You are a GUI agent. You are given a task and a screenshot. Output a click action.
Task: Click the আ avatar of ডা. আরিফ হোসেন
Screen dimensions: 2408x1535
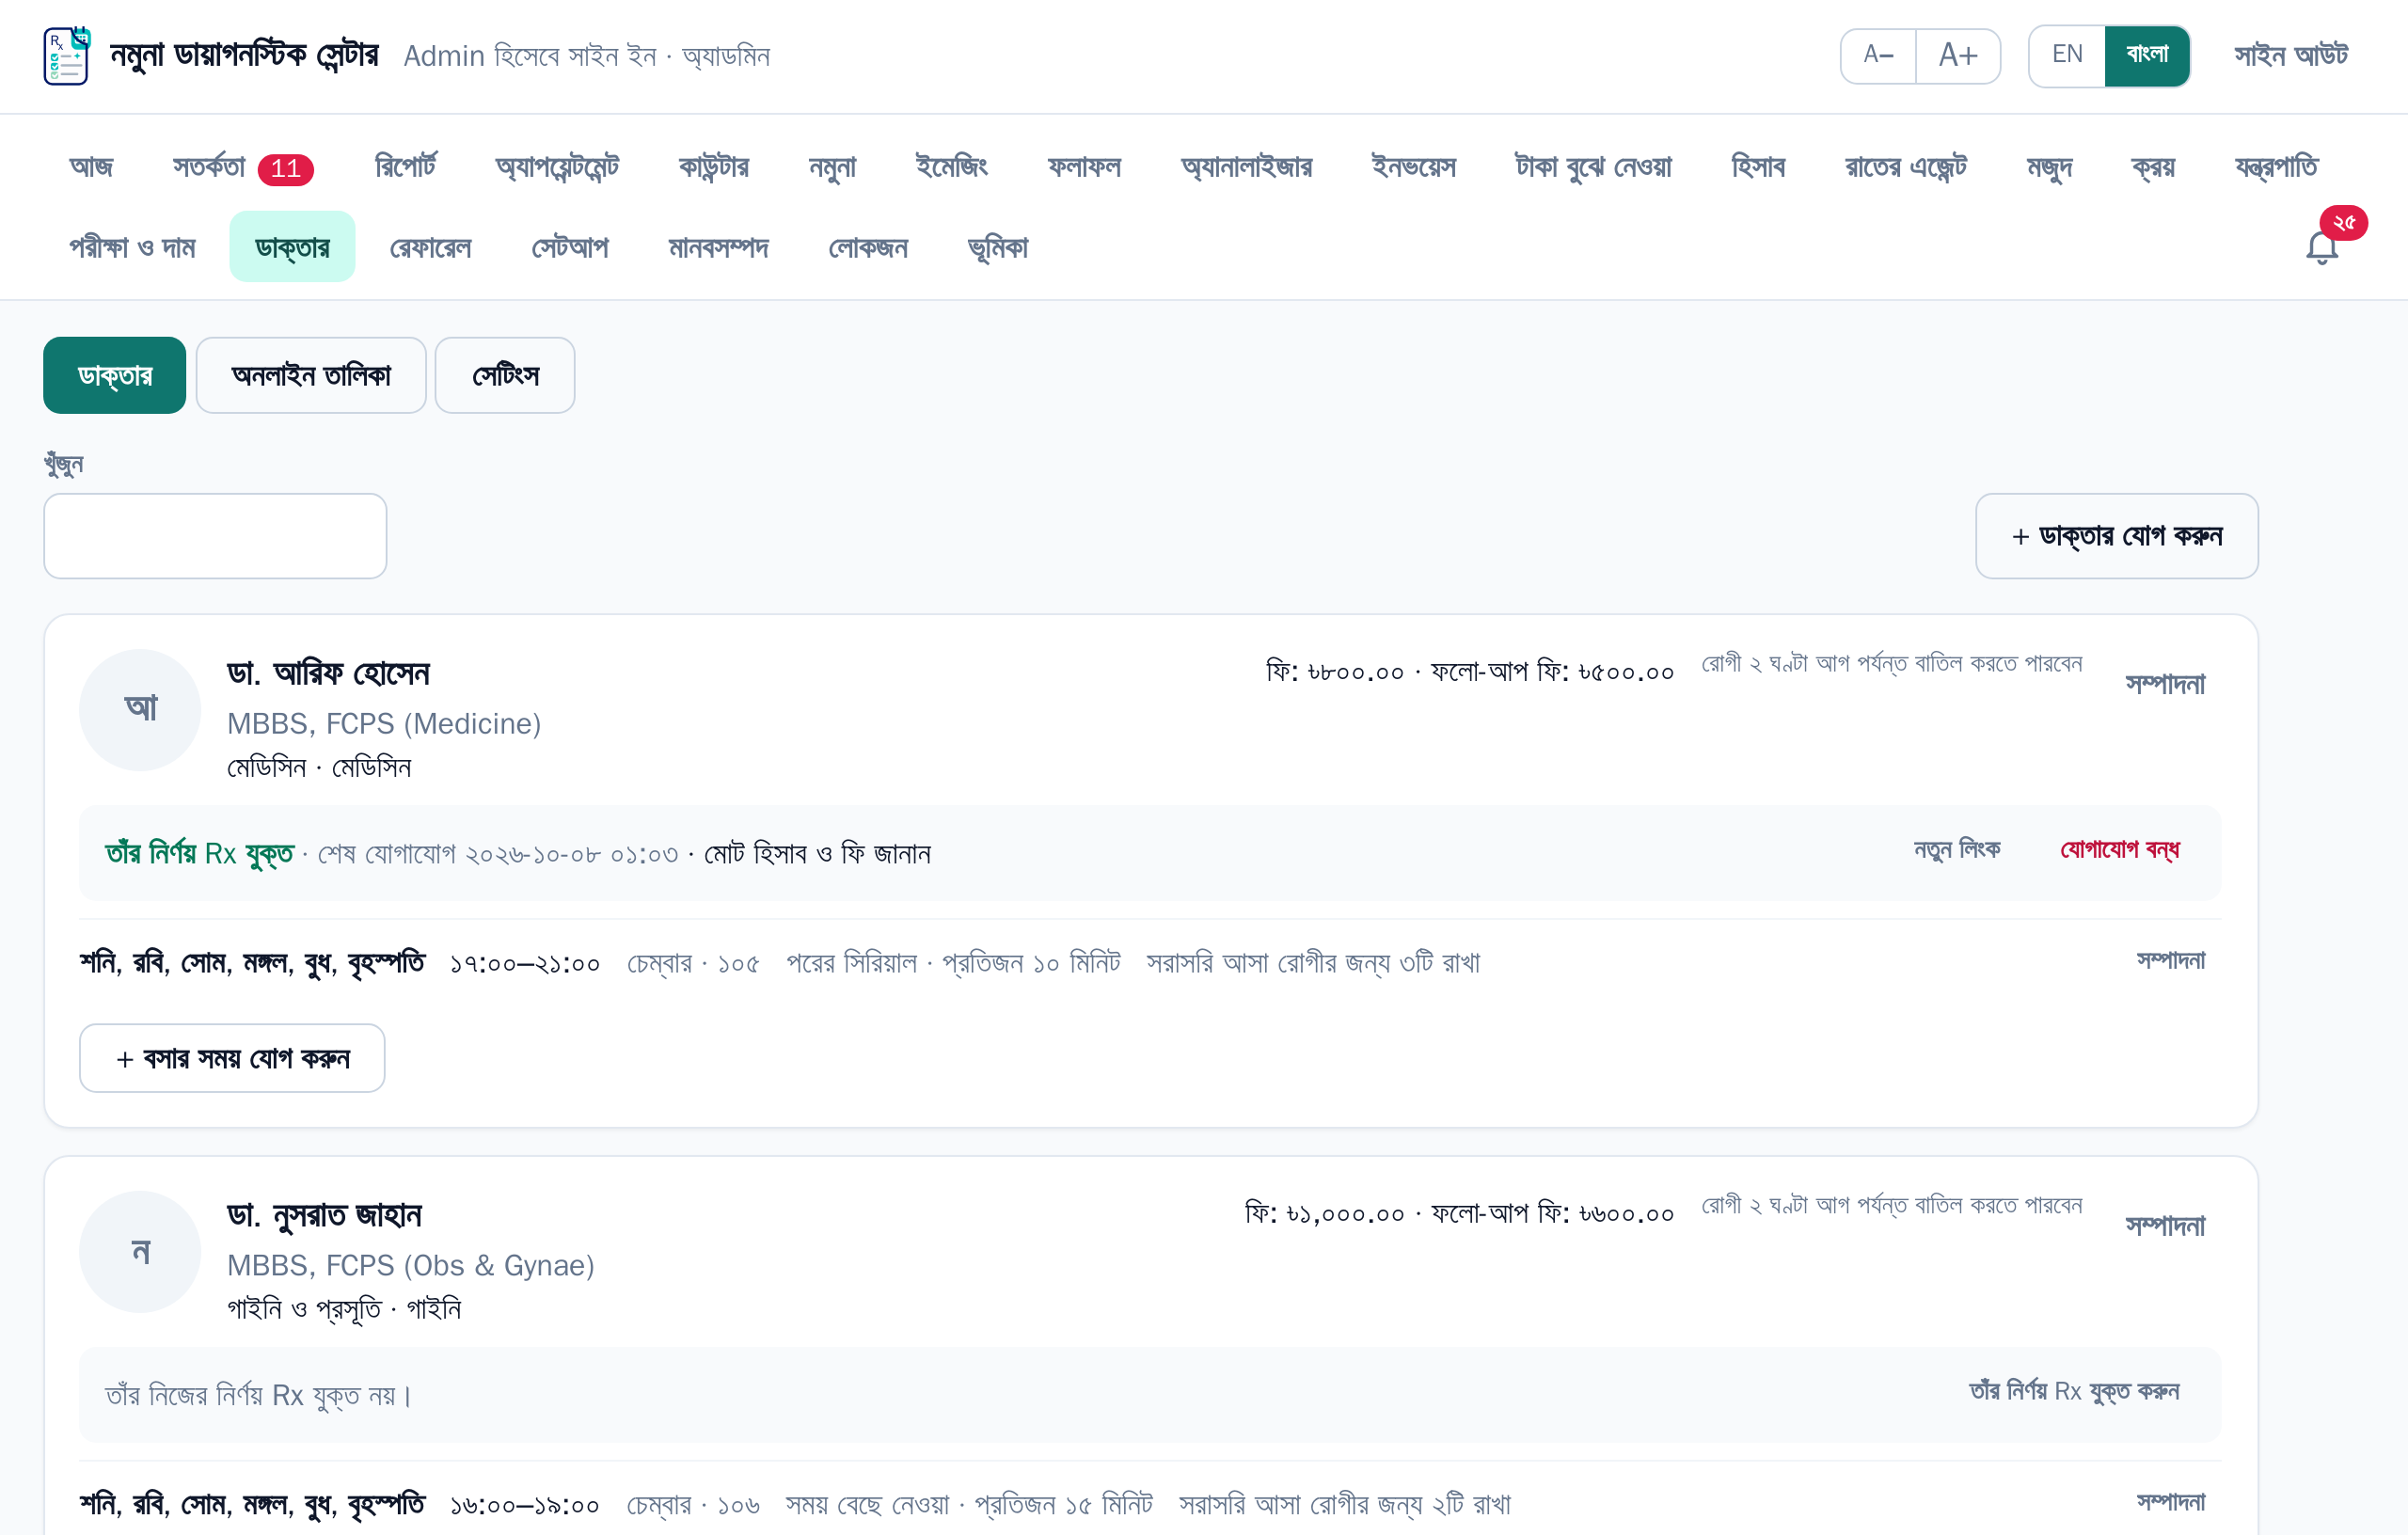pos(140,709)
